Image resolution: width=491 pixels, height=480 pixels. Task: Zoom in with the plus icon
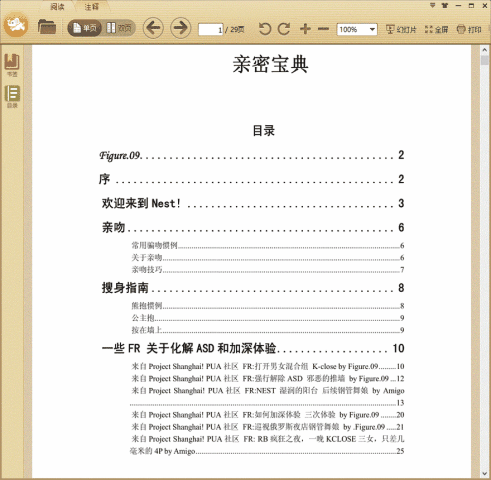305,29
